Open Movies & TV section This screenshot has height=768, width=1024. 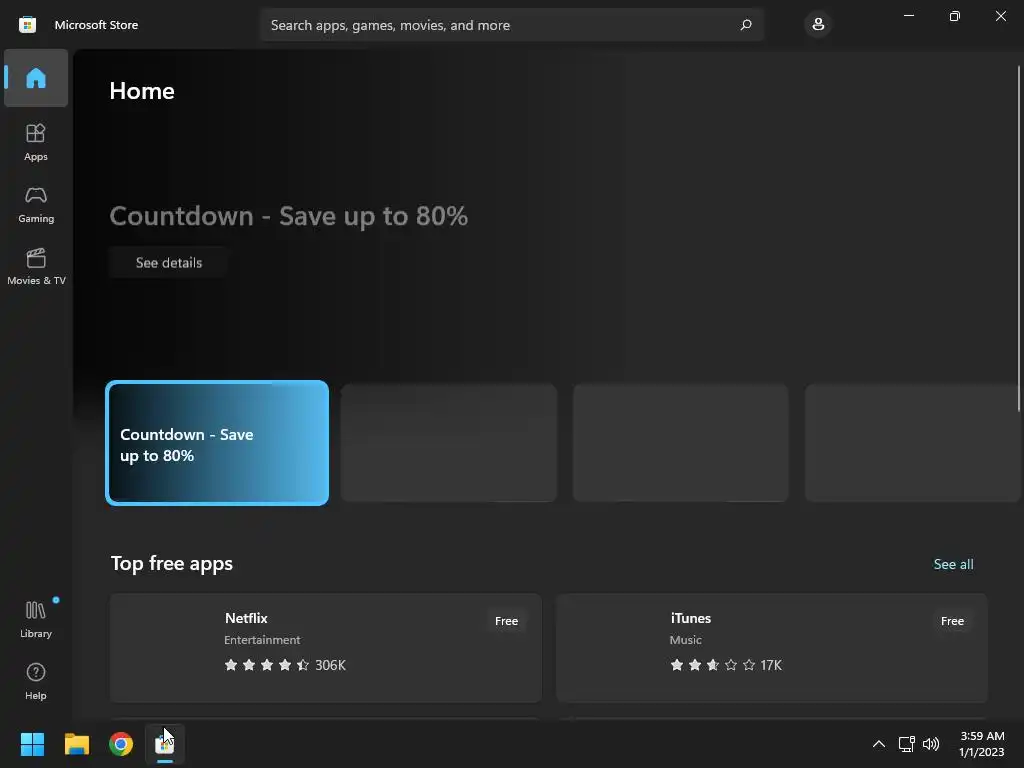point(36,266)
